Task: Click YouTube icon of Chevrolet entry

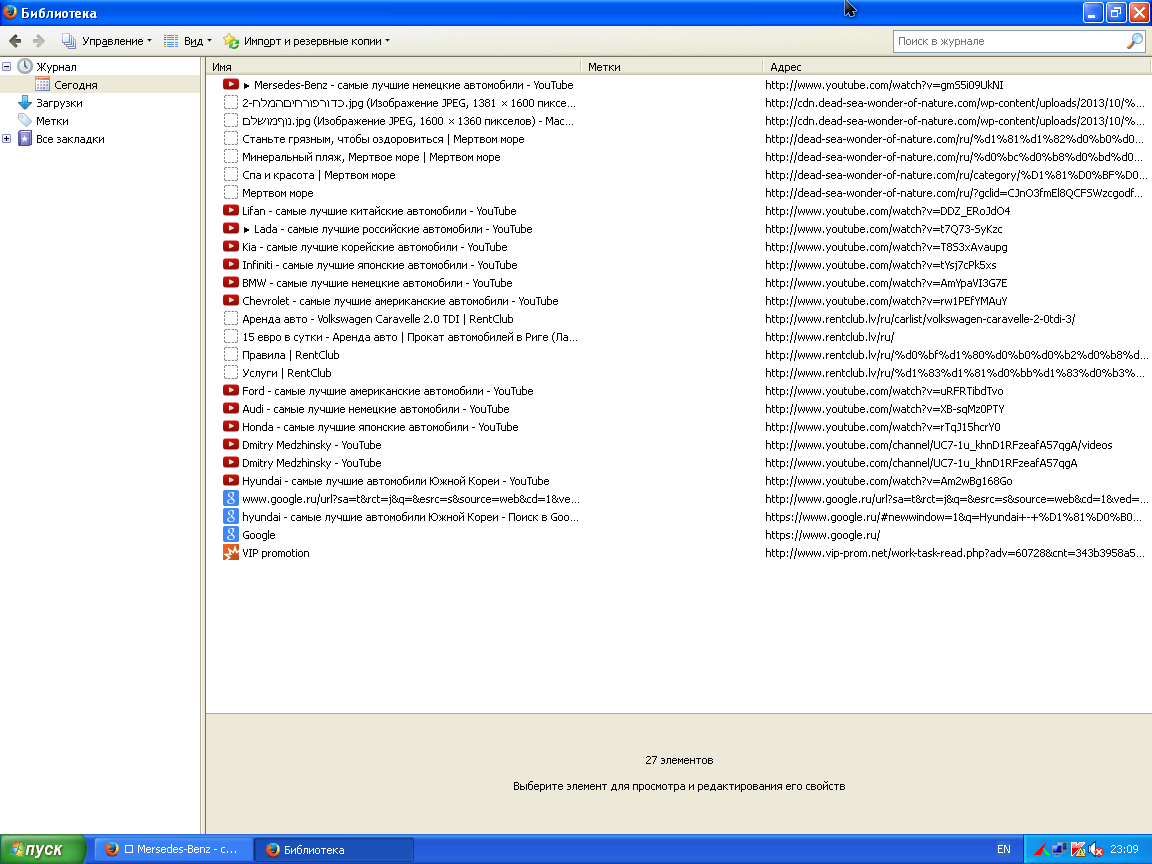Action: click(x=231, y=300)
